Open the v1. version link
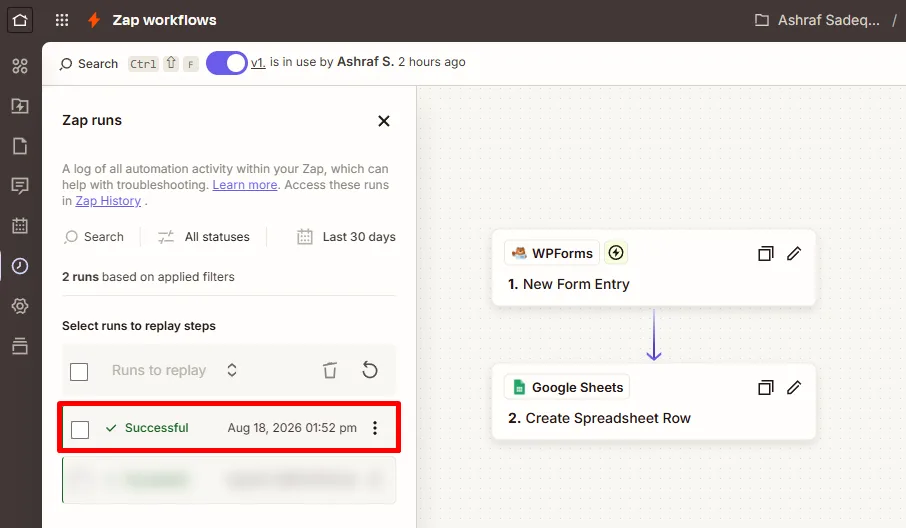 click(x=258, y=62)
